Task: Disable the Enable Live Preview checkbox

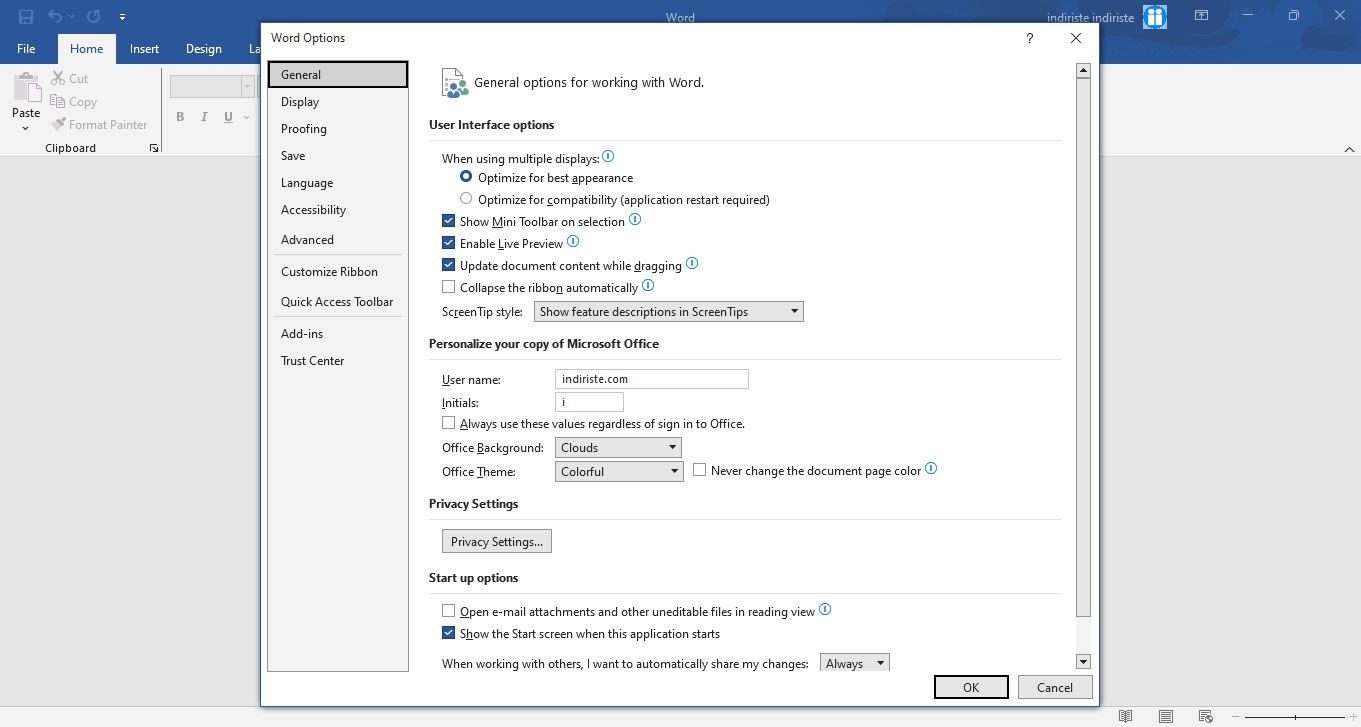Action: [448, 243]
